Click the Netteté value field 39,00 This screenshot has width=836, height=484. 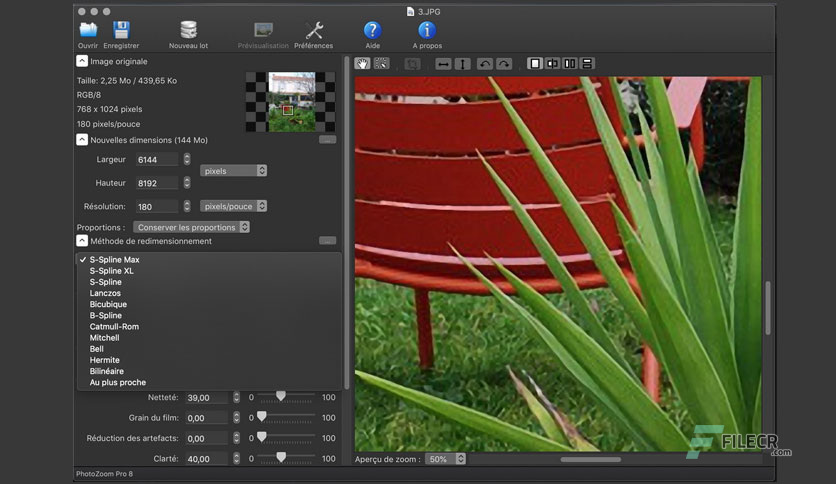pyautogui.click(x=207, y=398)
